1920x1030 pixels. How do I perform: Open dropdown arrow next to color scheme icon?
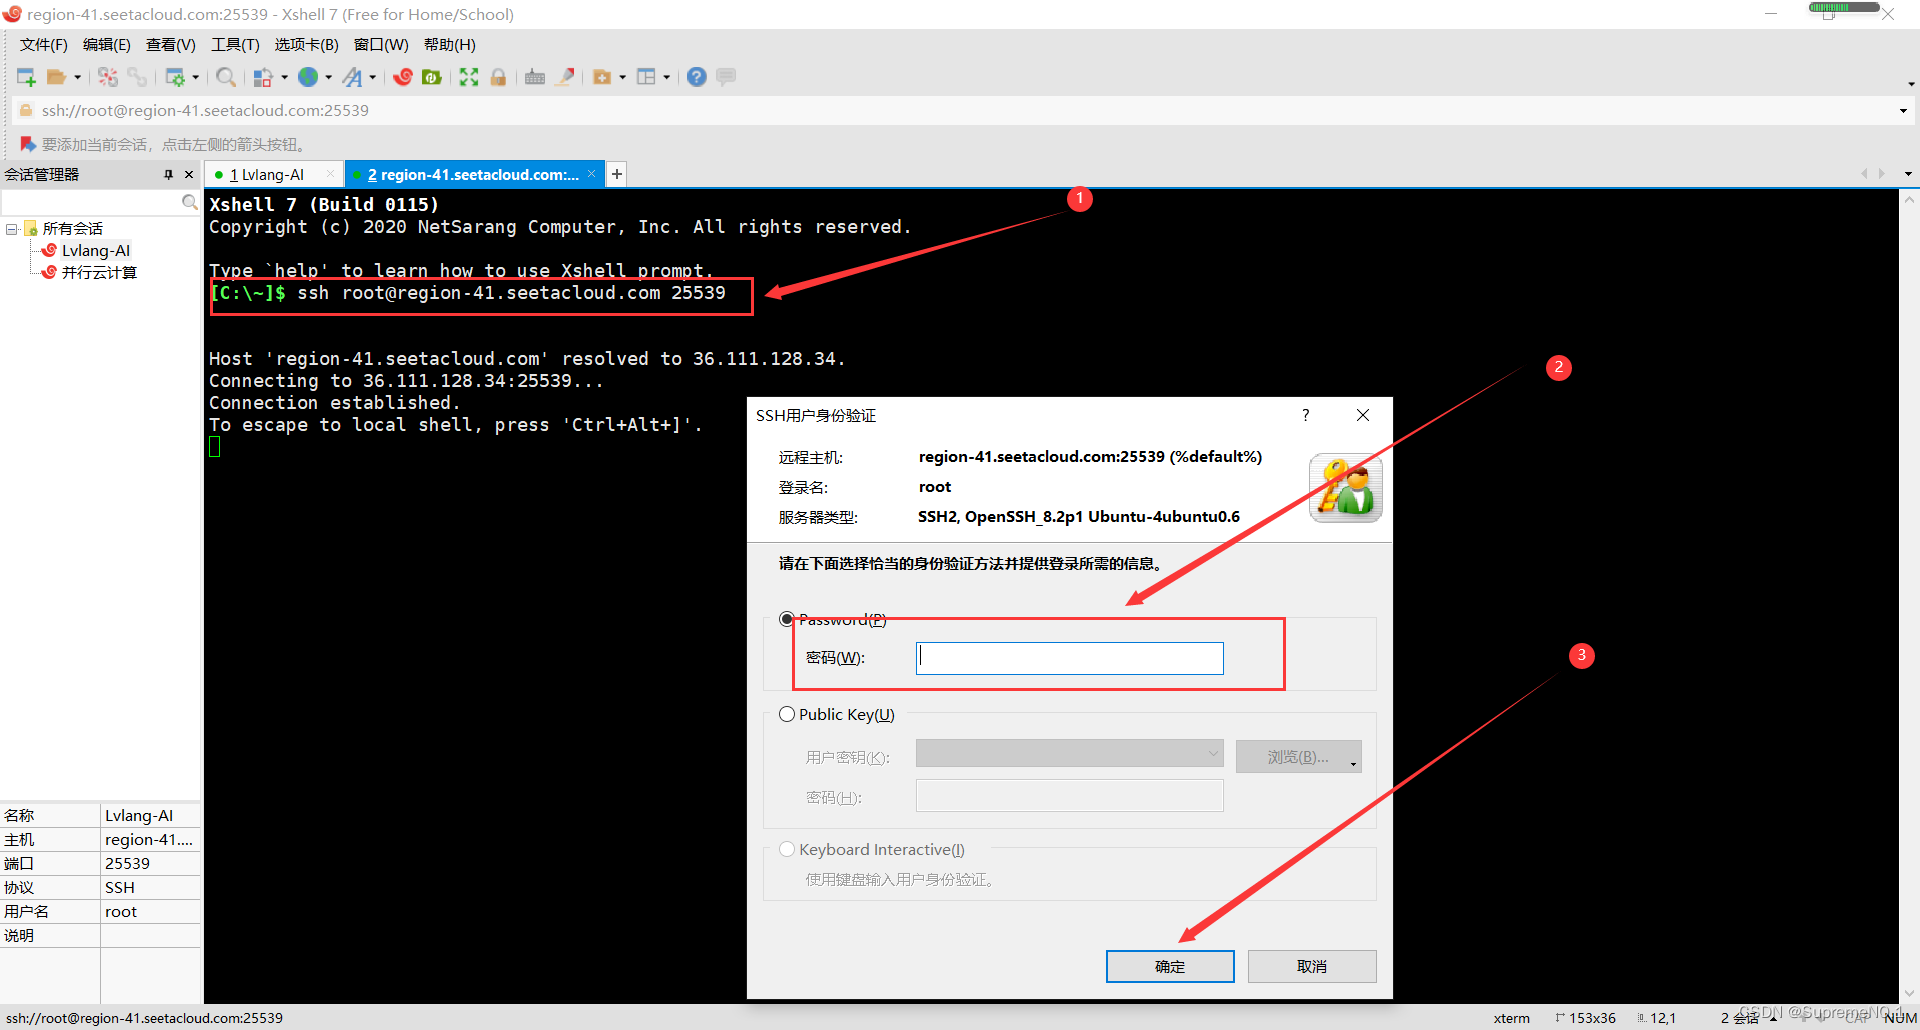pos(284,77)
